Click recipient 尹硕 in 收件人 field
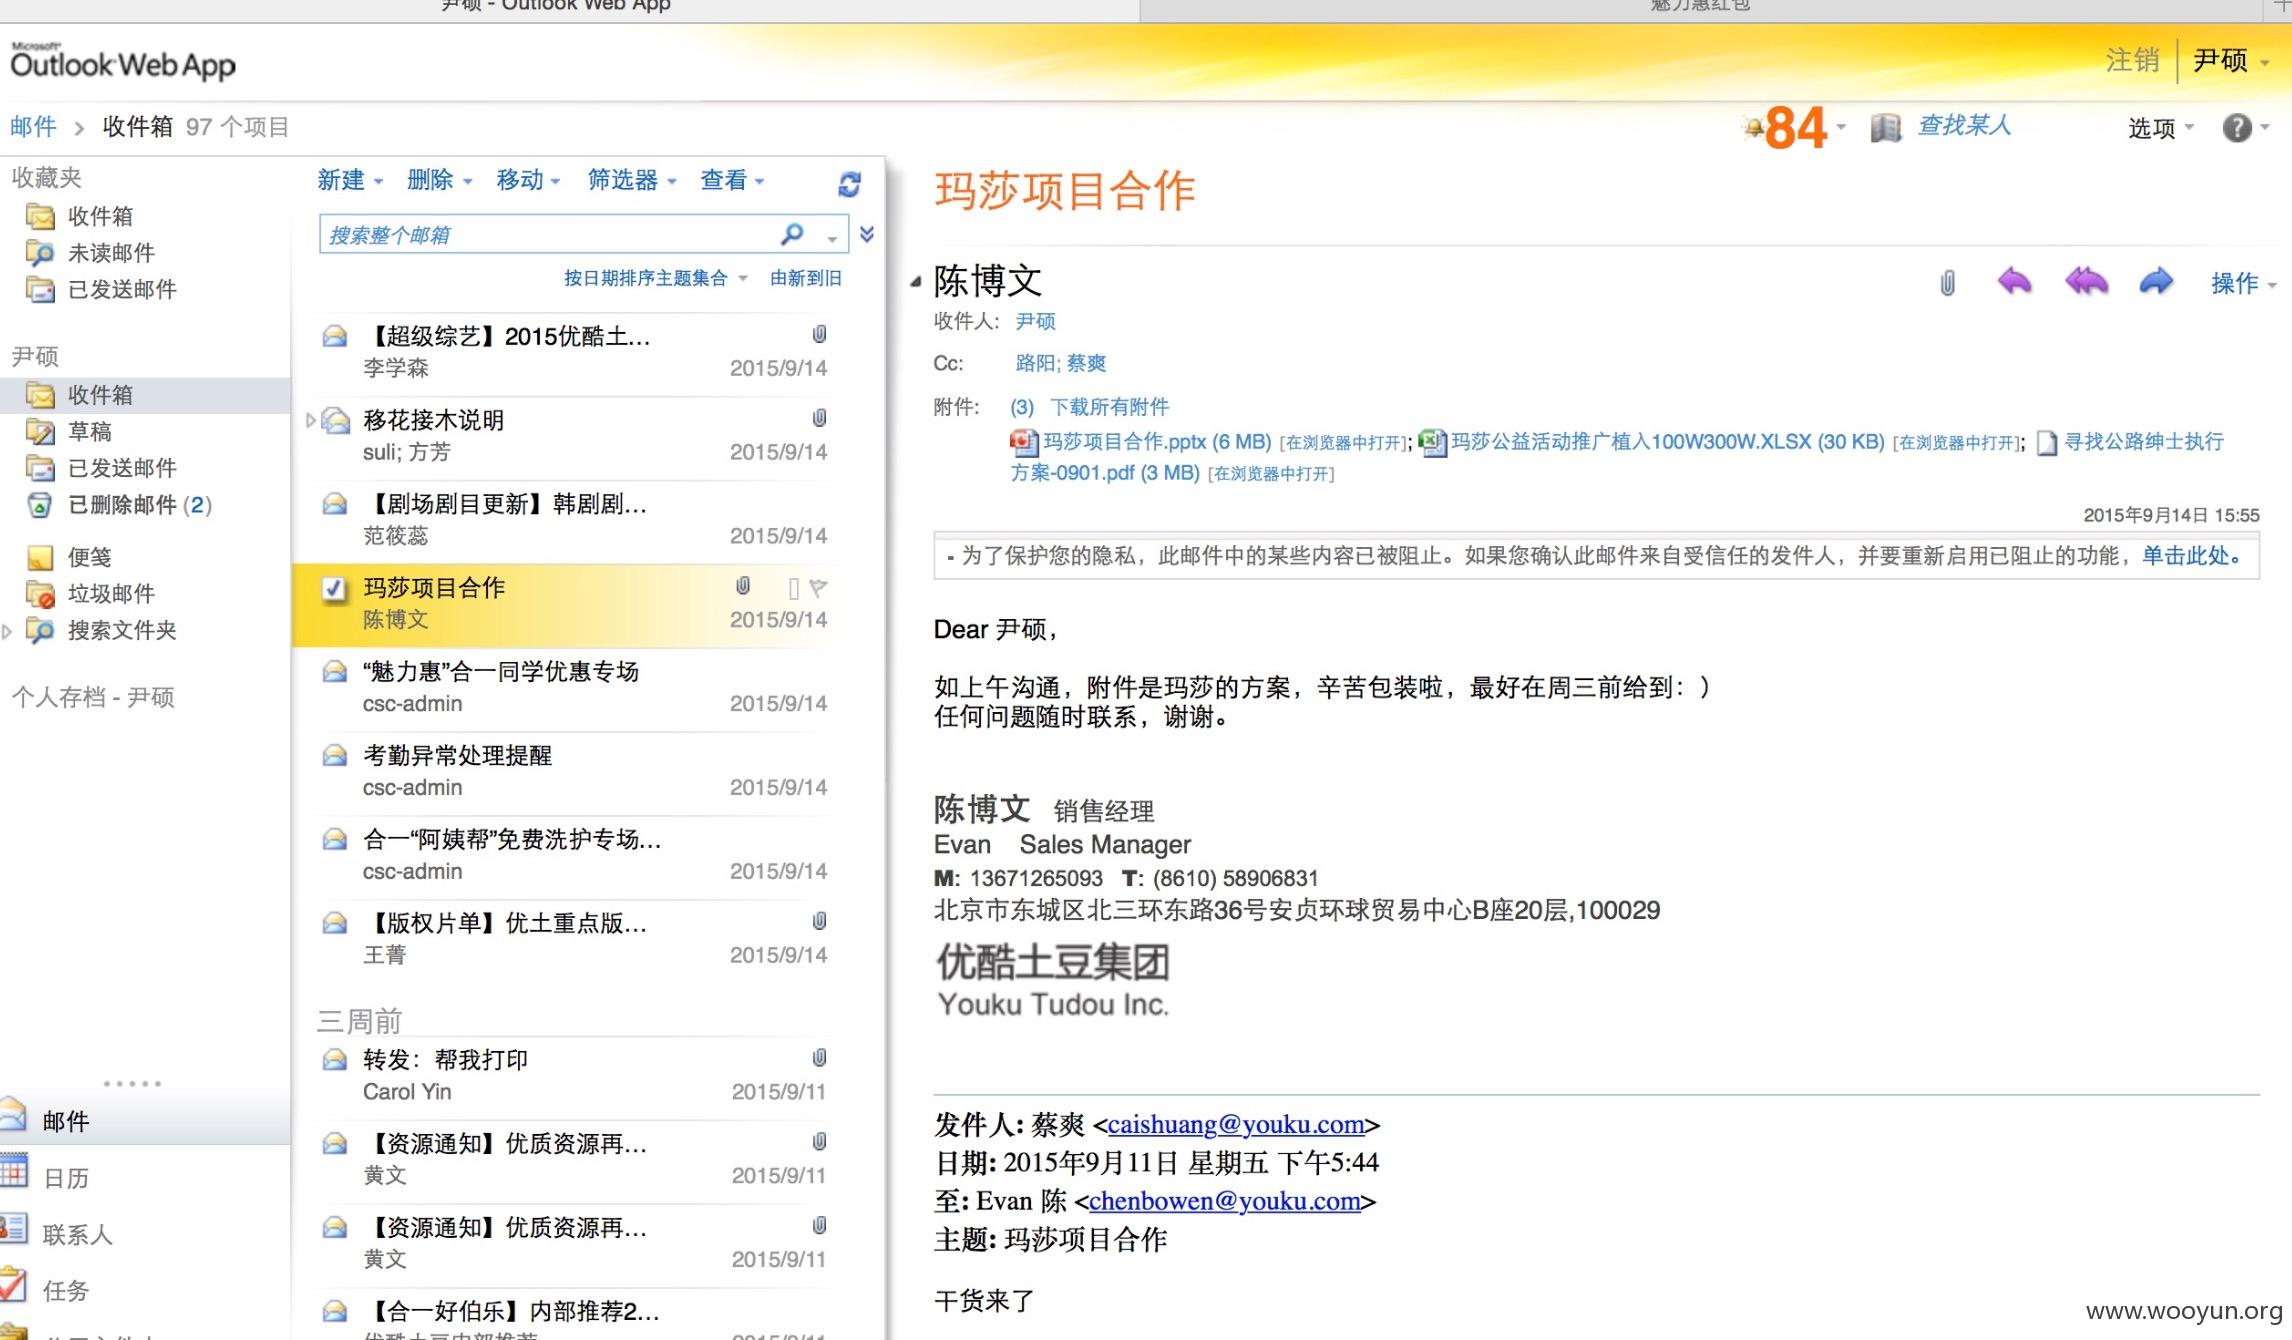 (x=1035, y=321)
